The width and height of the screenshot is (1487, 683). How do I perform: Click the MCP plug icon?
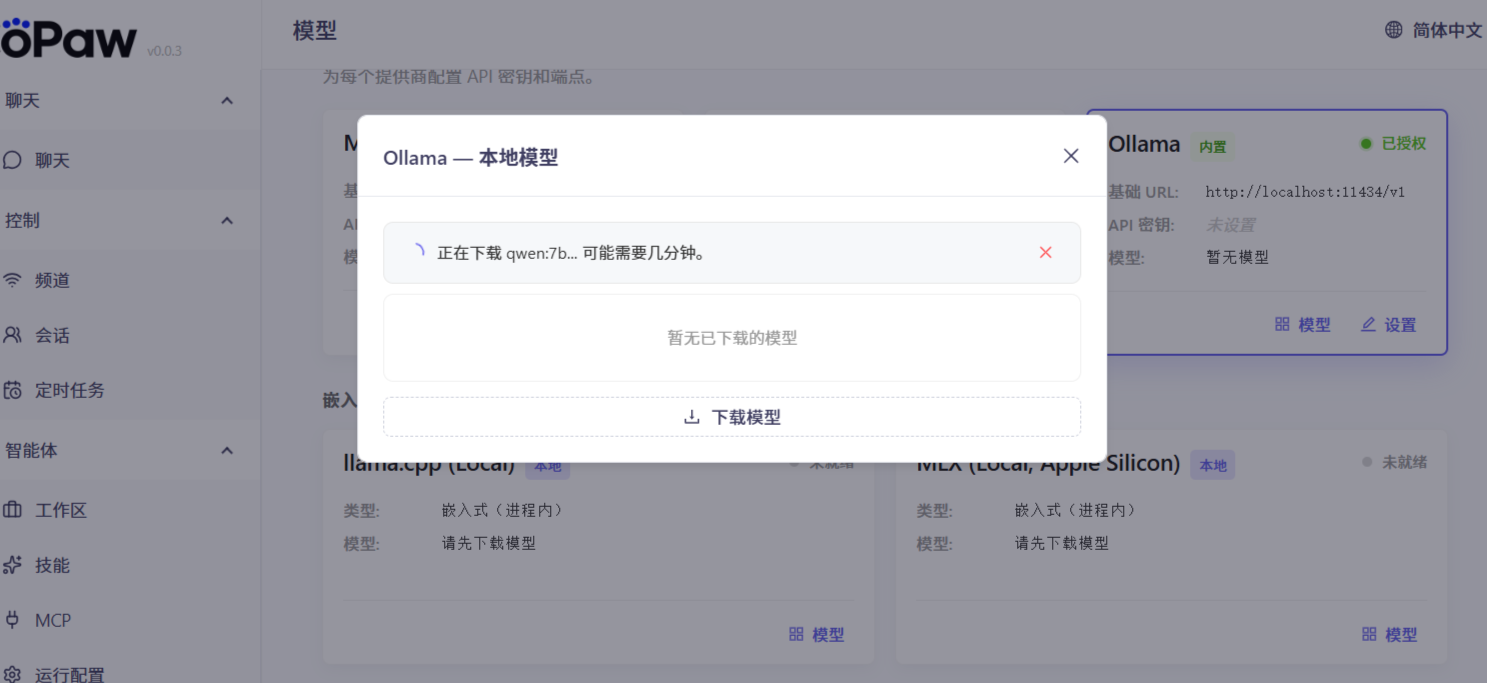(x=13, y=620)
